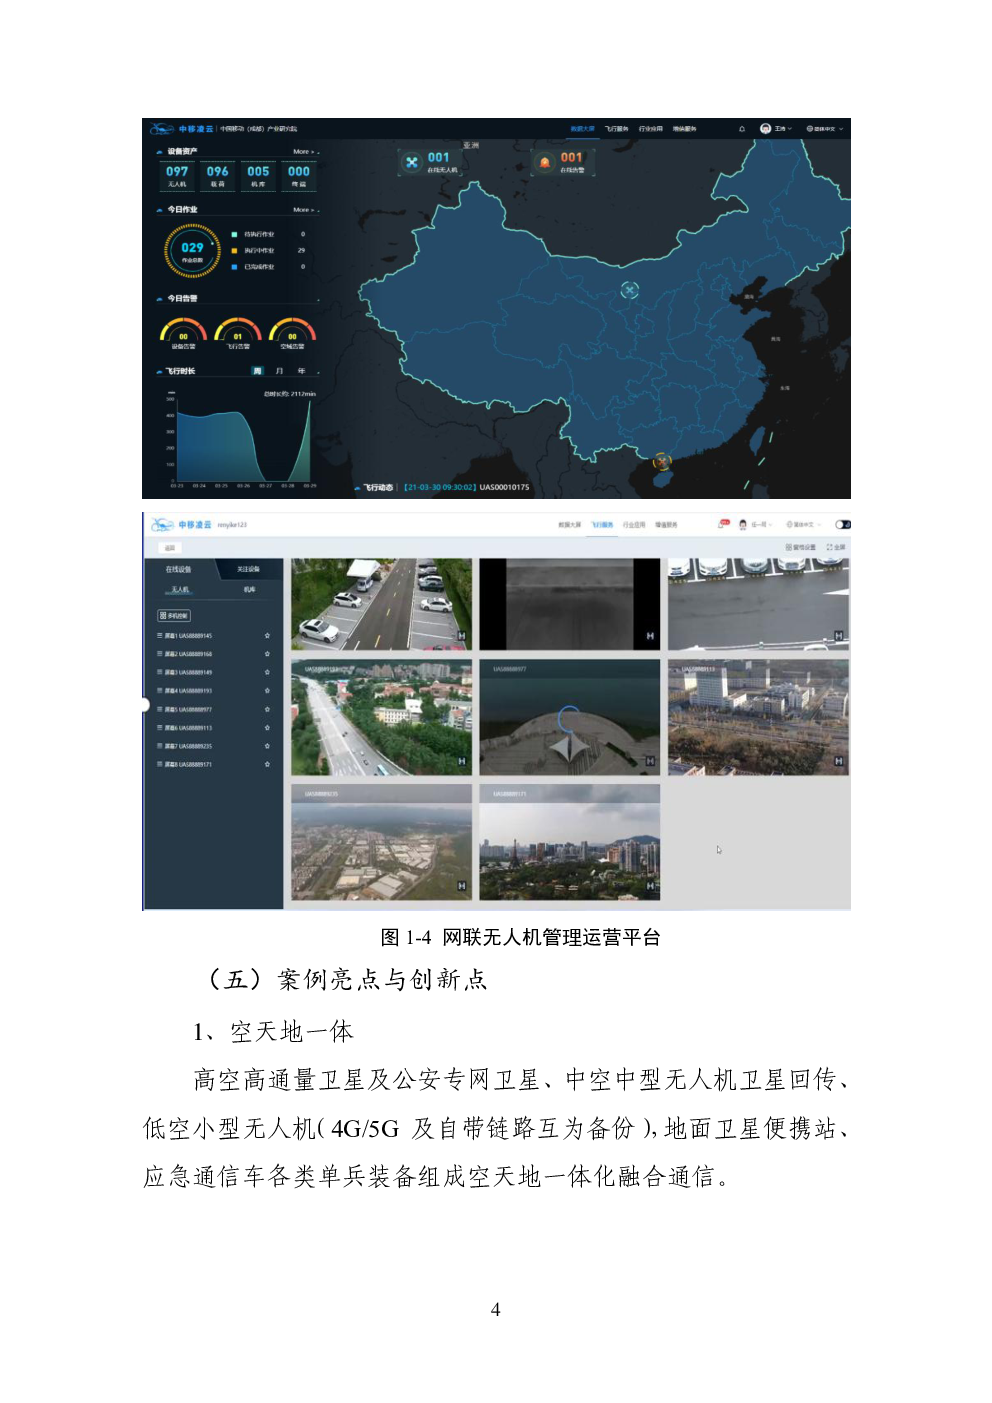Click the H icon on the dark infrared video
The width and height of the screenshot is (992, 1403).
[x=650, y=636]
